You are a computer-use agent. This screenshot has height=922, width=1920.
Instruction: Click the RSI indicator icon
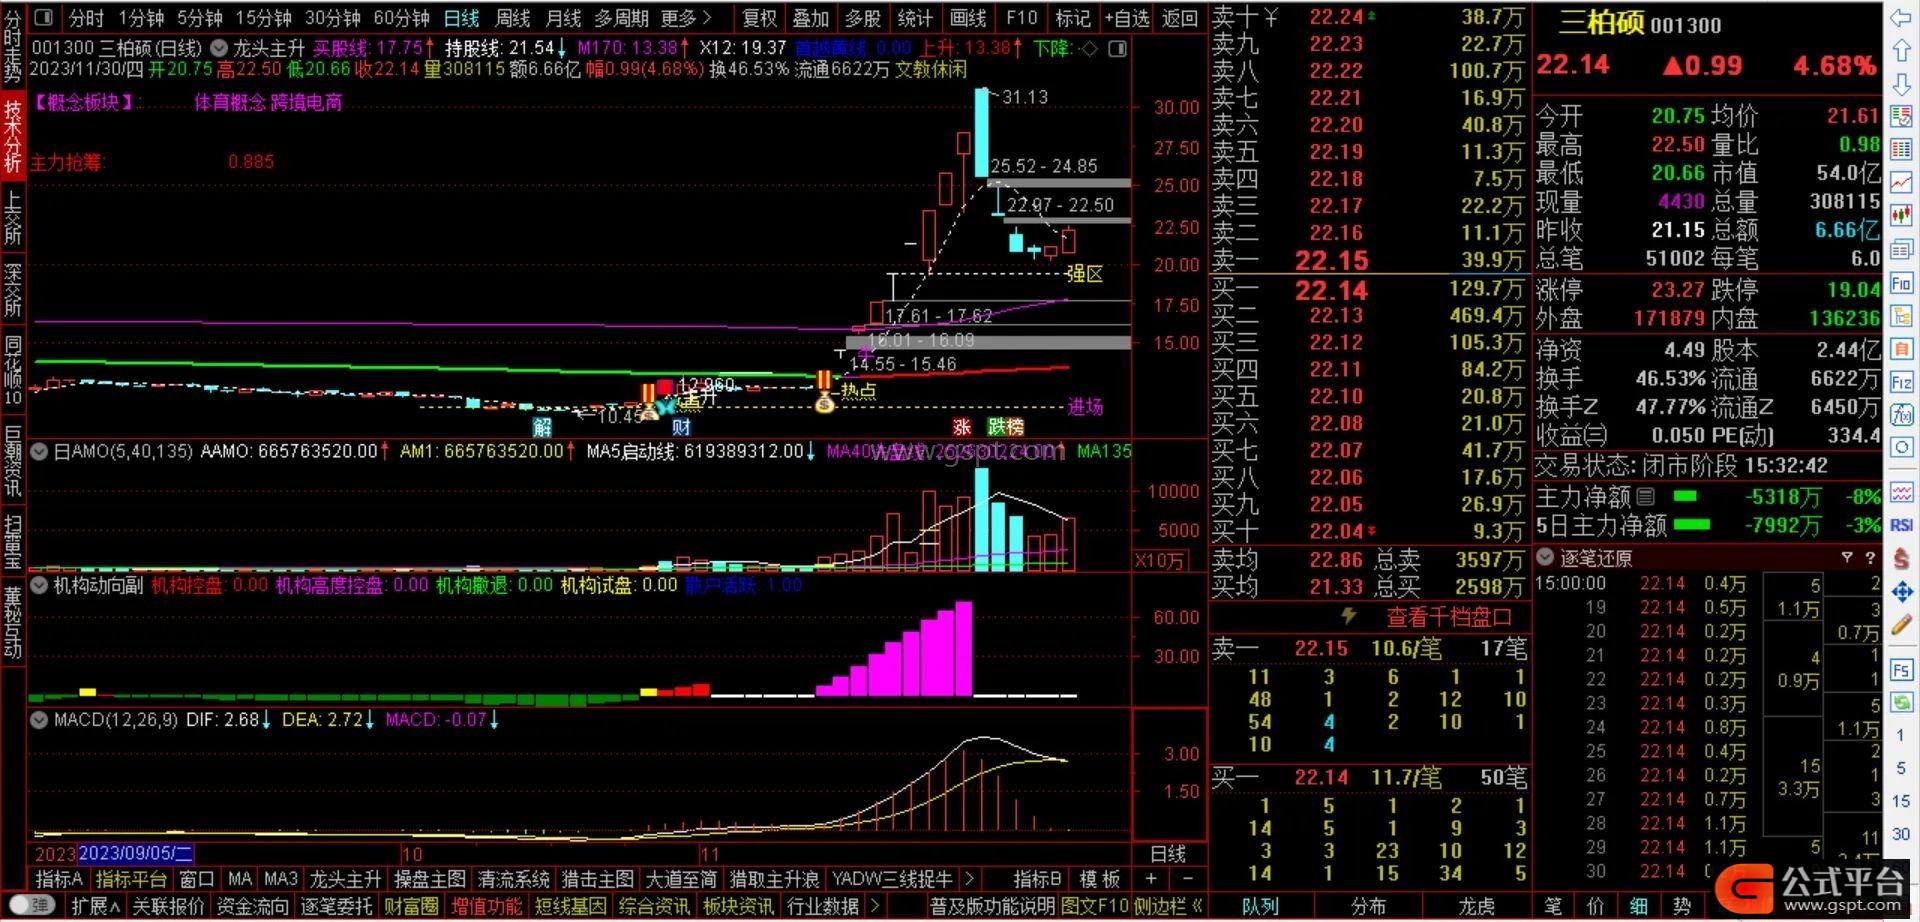coord(1901,525)
